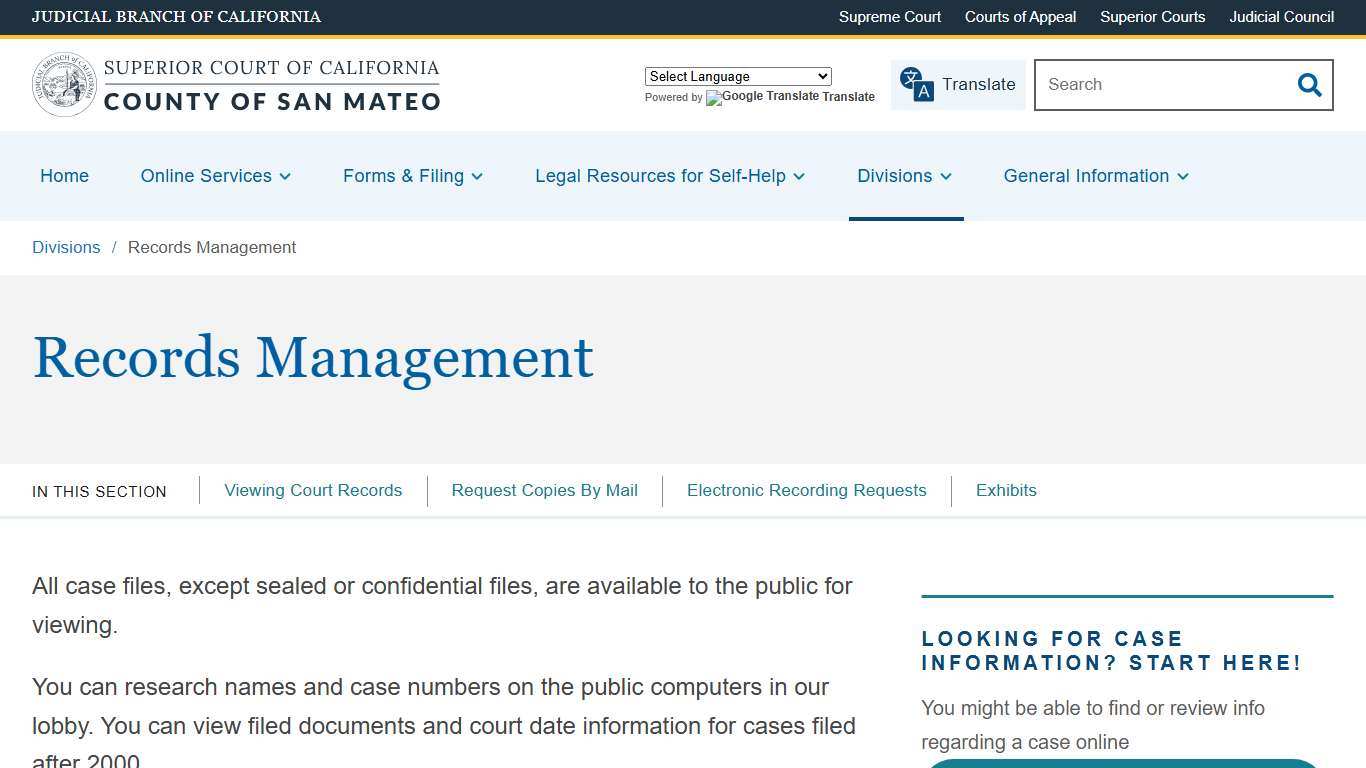Select the Home menu item

tap(64, 176)
